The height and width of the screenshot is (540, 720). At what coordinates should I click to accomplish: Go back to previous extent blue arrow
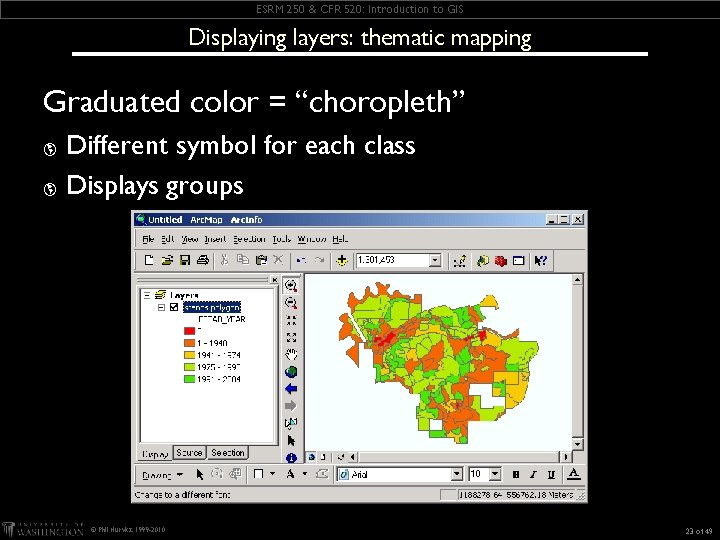click(x=291, y=389)
